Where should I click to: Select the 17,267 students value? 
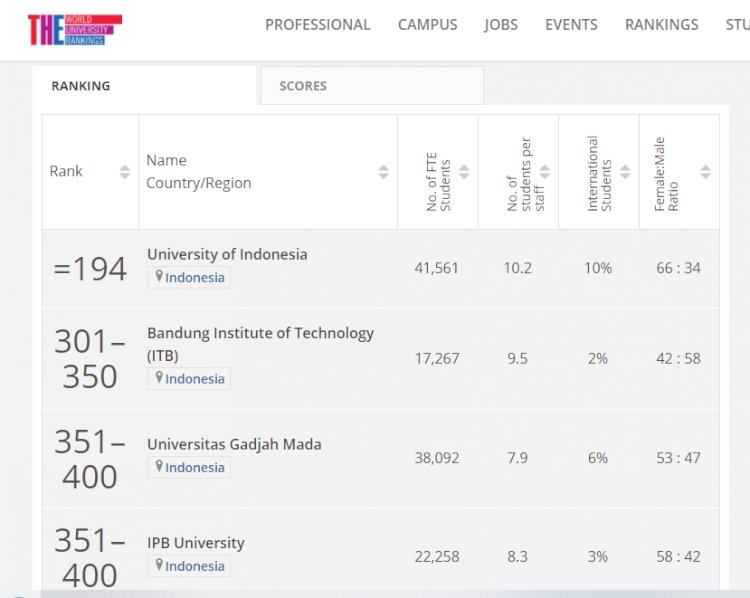coord(437,358)
